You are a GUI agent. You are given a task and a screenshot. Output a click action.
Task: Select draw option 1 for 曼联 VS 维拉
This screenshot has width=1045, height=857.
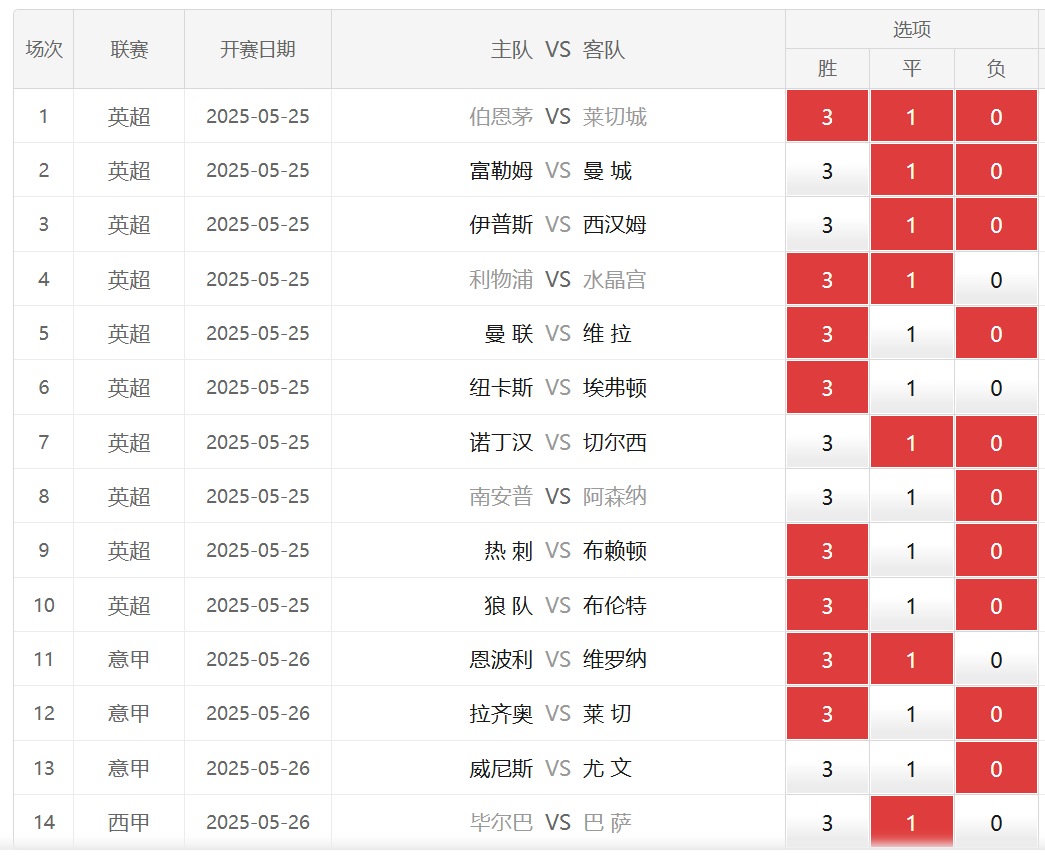click(912, 333)
